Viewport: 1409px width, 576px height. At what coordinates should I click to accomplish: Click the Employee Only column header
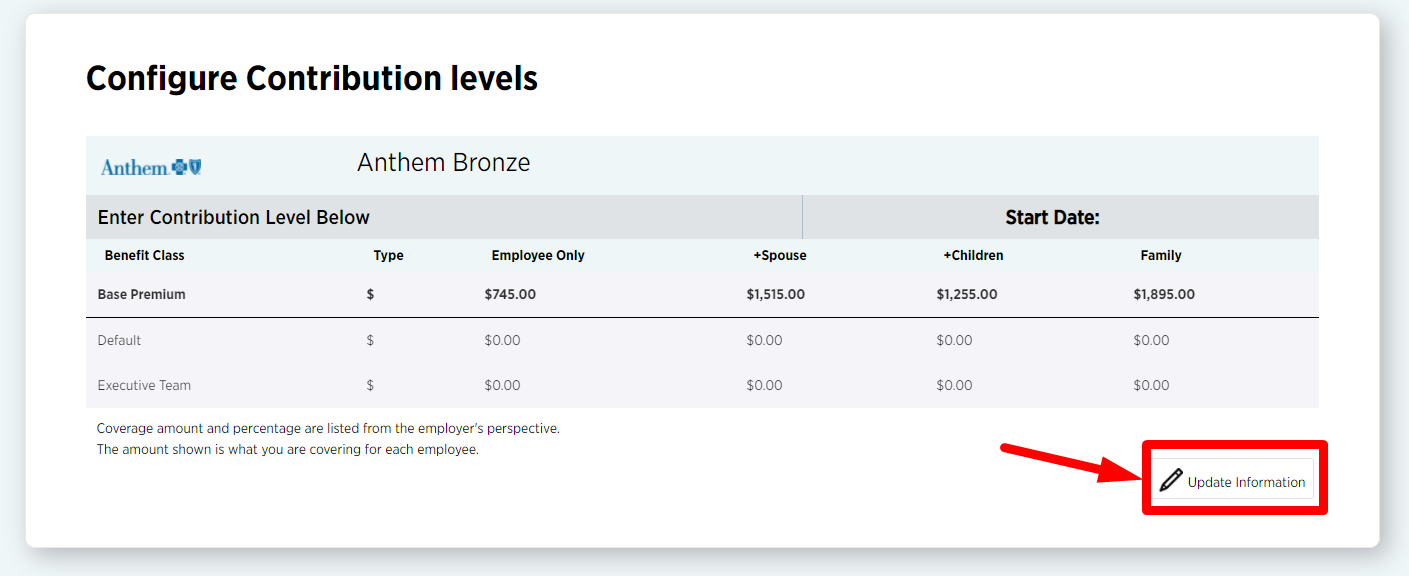[x=538, y=255]
